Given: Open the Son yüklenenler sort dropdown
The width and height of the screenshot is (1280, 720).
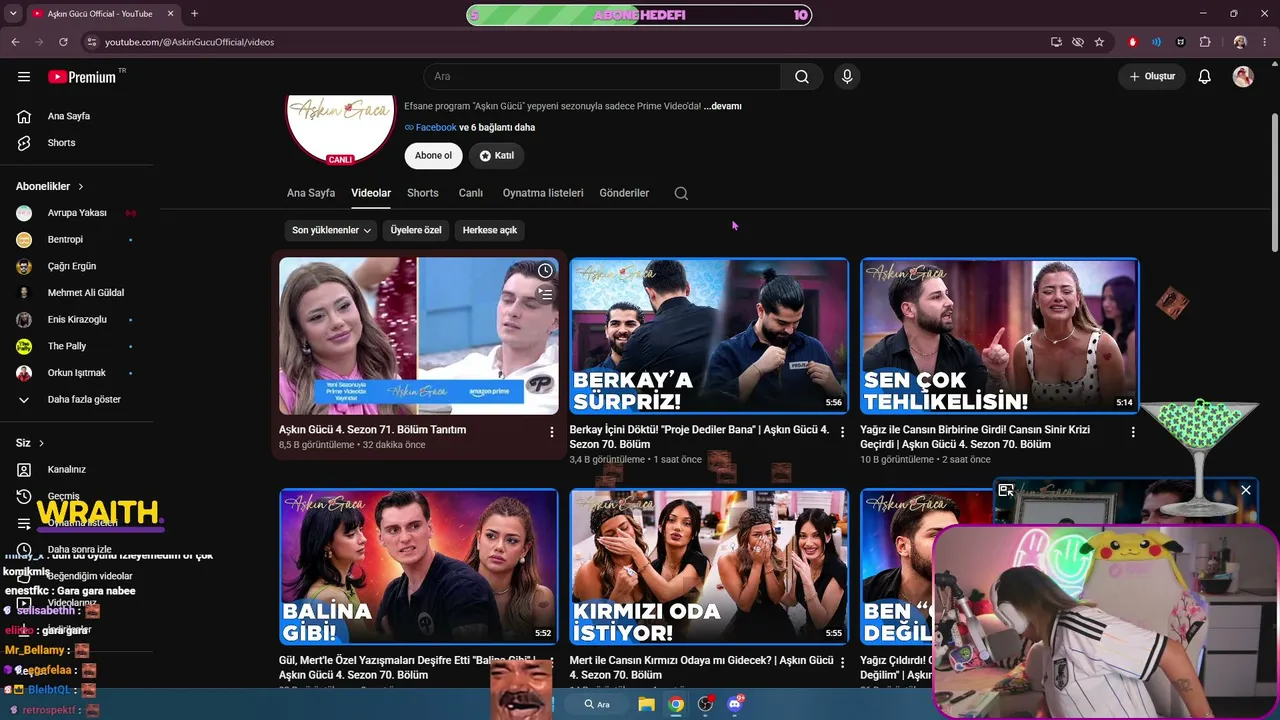Looking at the screenshot, I should point(331,230).
